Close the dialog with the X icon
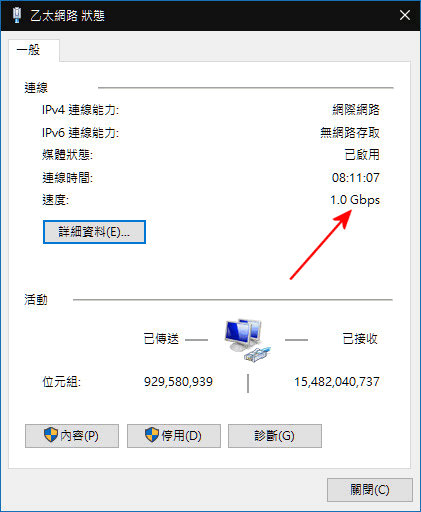 405,15
